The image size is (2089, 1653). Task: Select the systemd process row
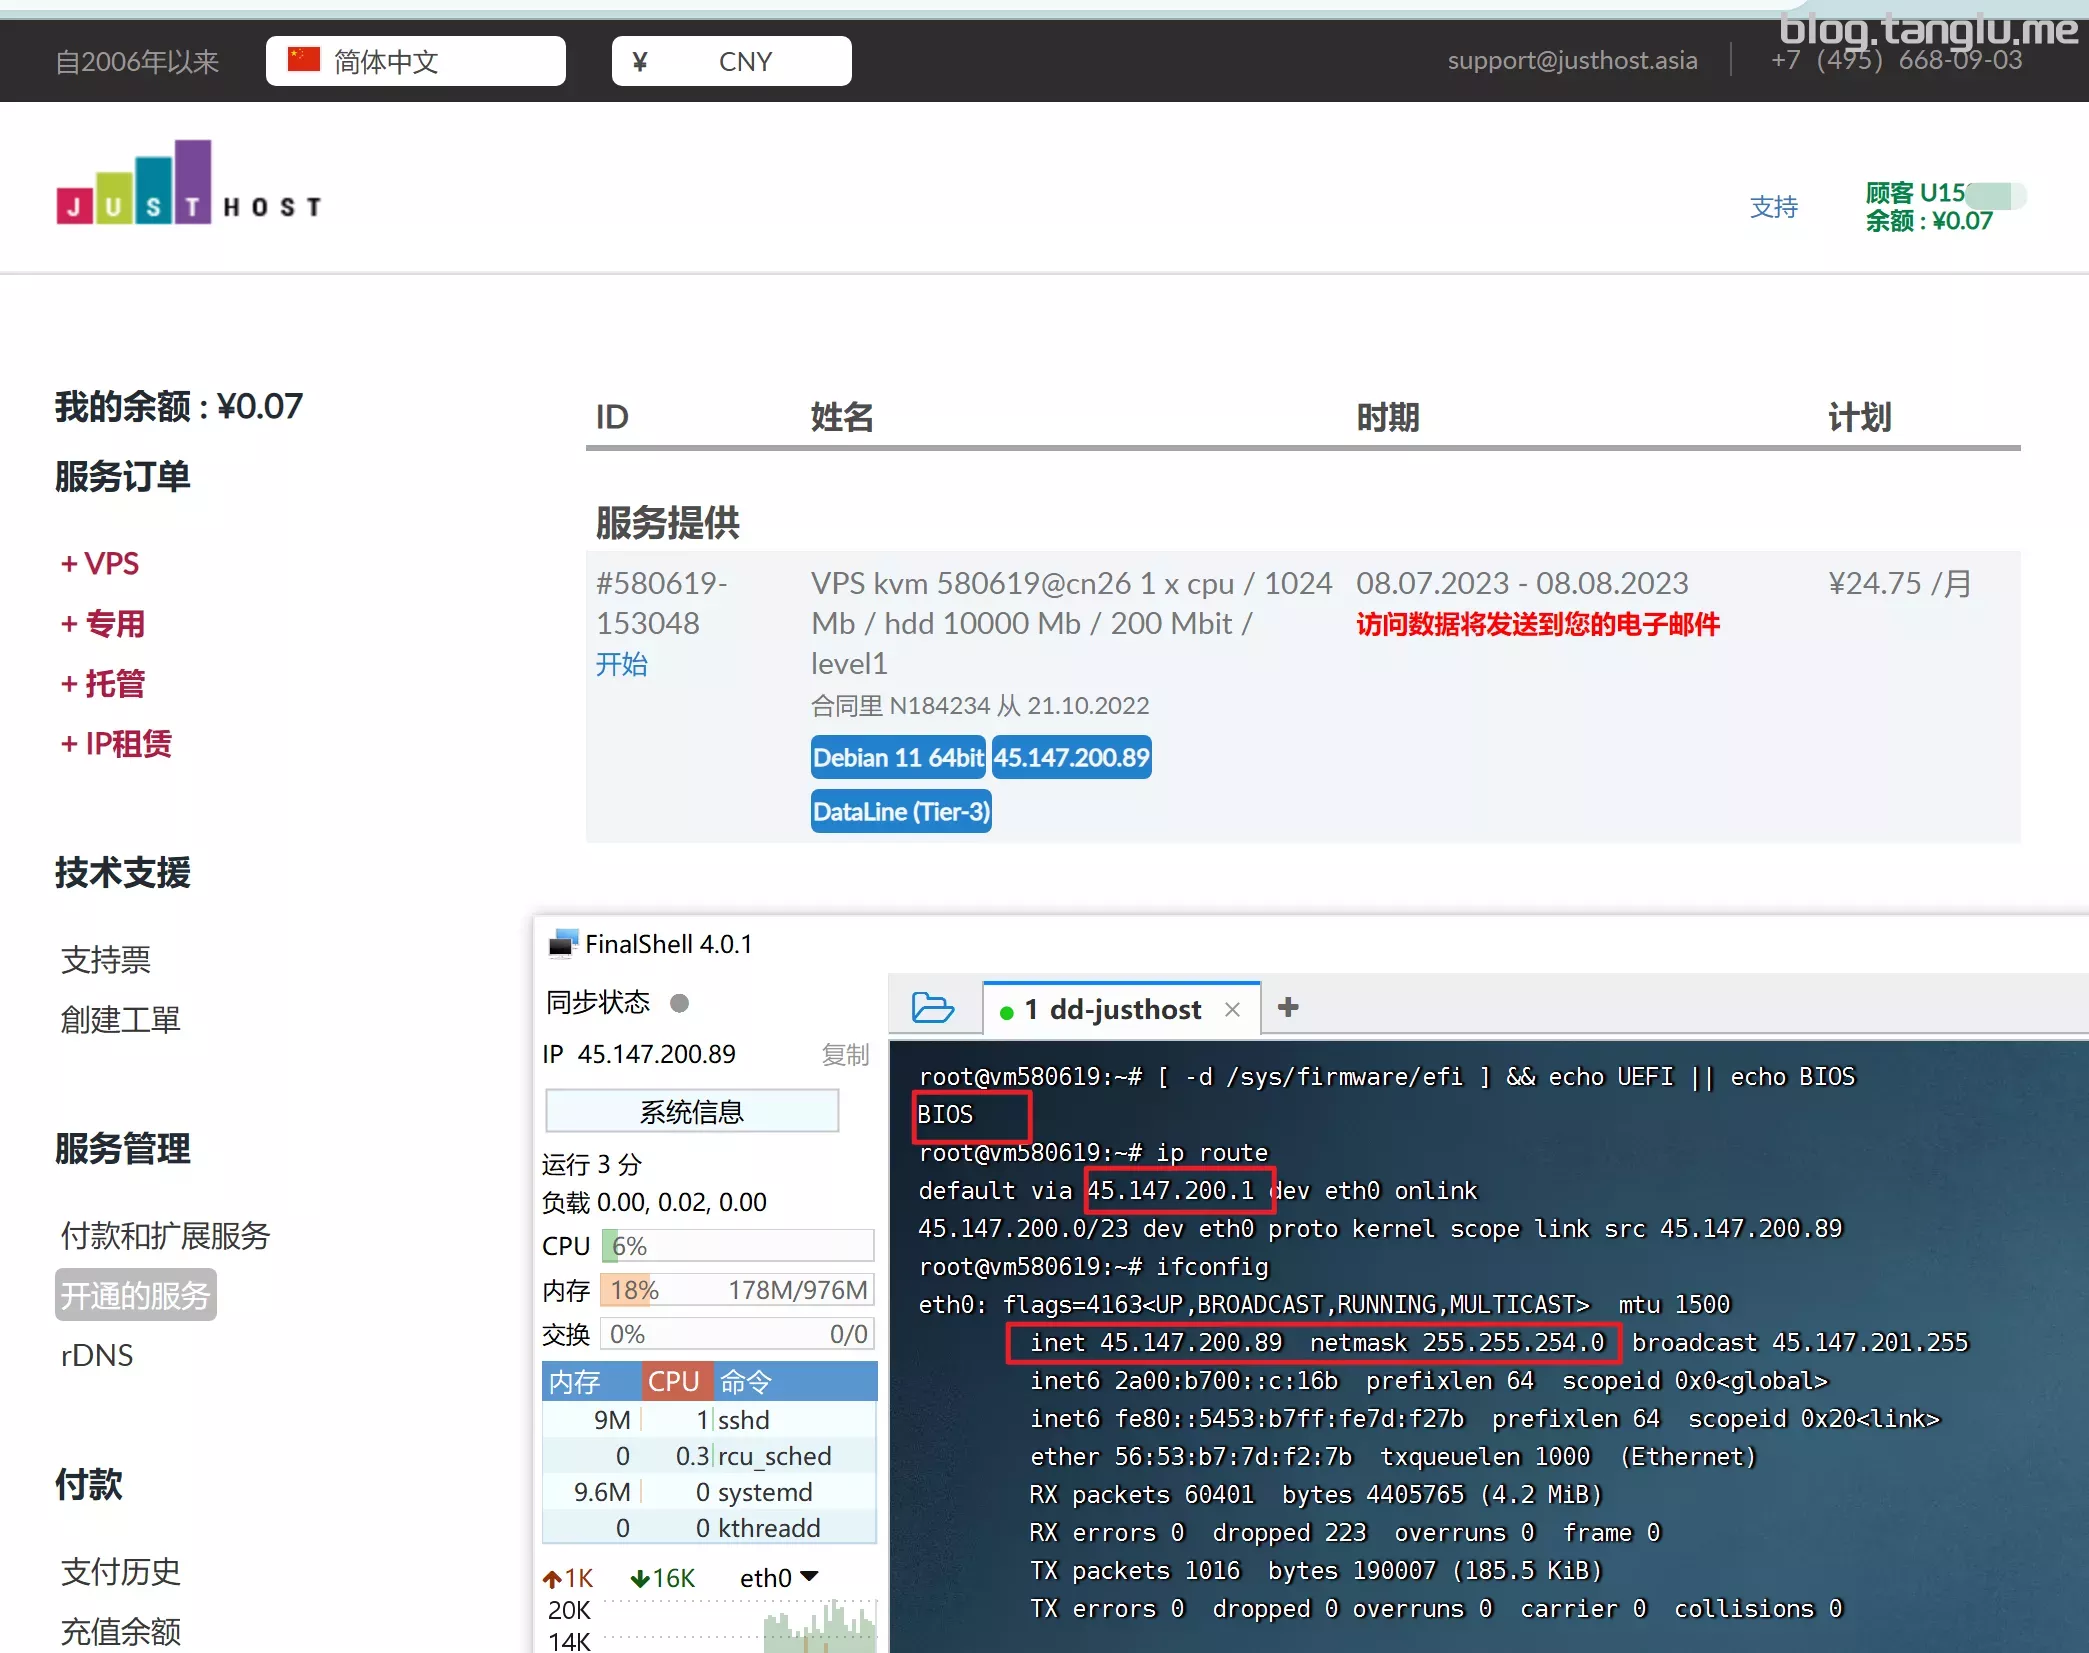pyautogui.click(x=710, y=1491)
